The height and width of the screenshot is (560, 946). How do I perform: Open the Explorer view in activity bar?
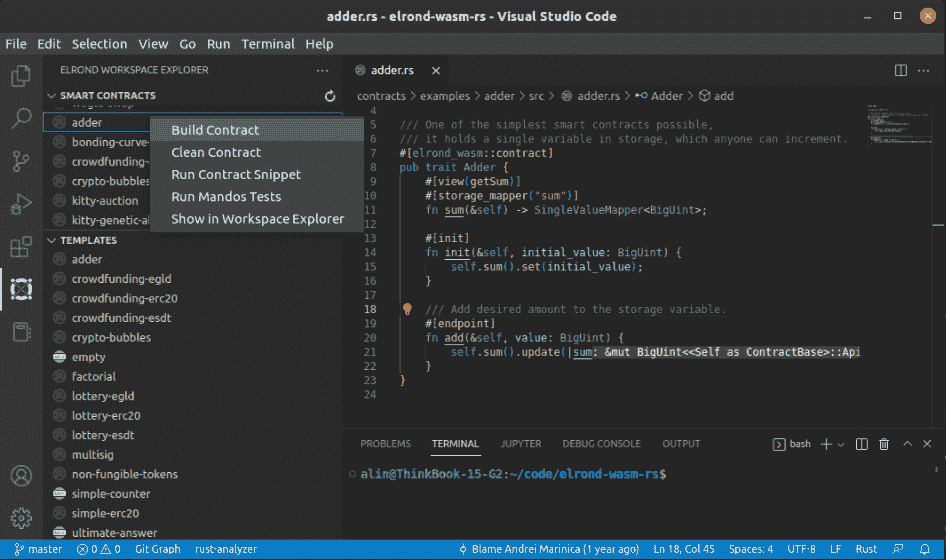pyautogui.click(x=21, y=76)
